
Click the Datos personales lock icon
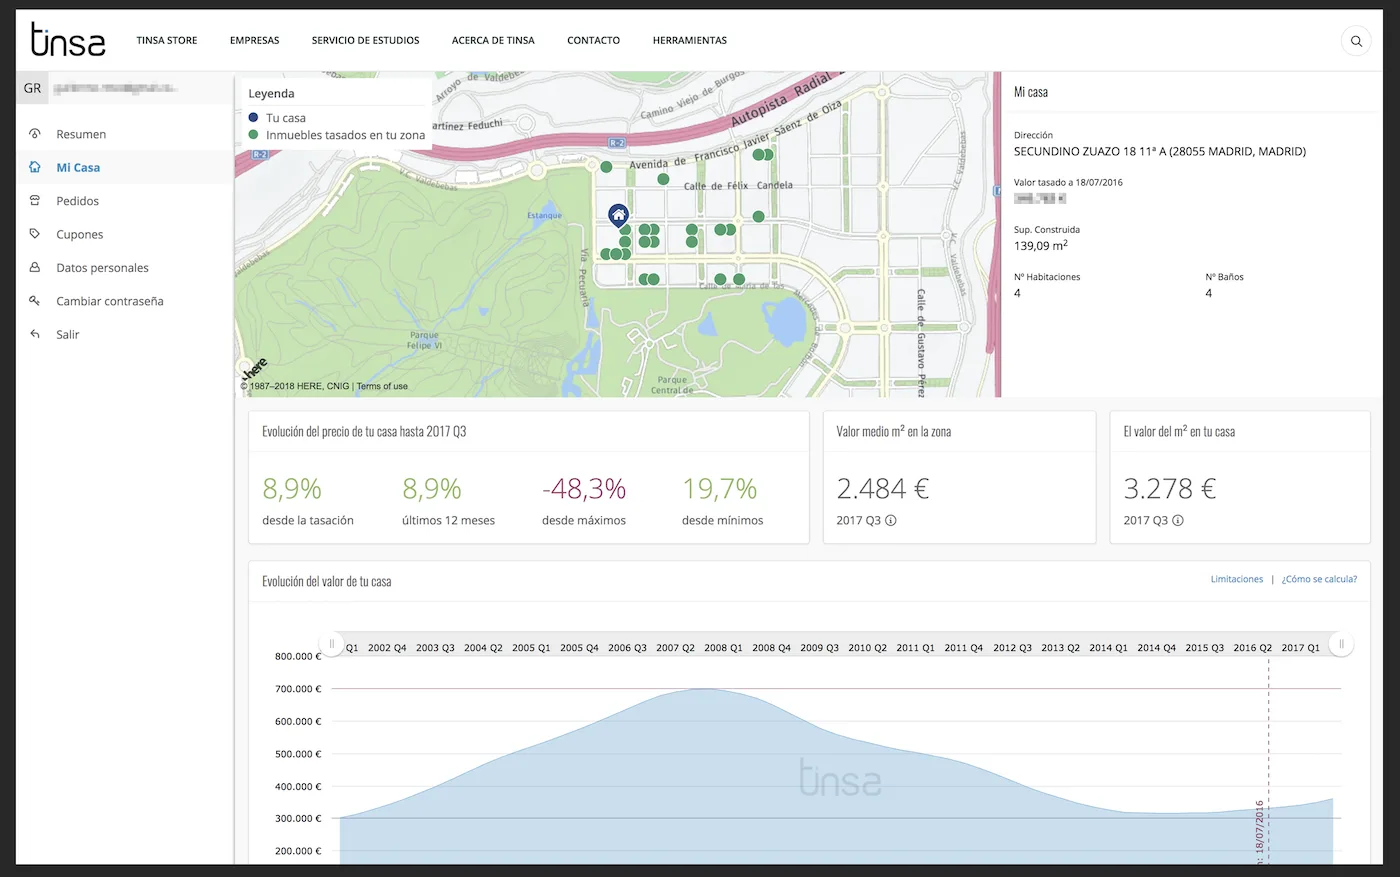[35, 268]
